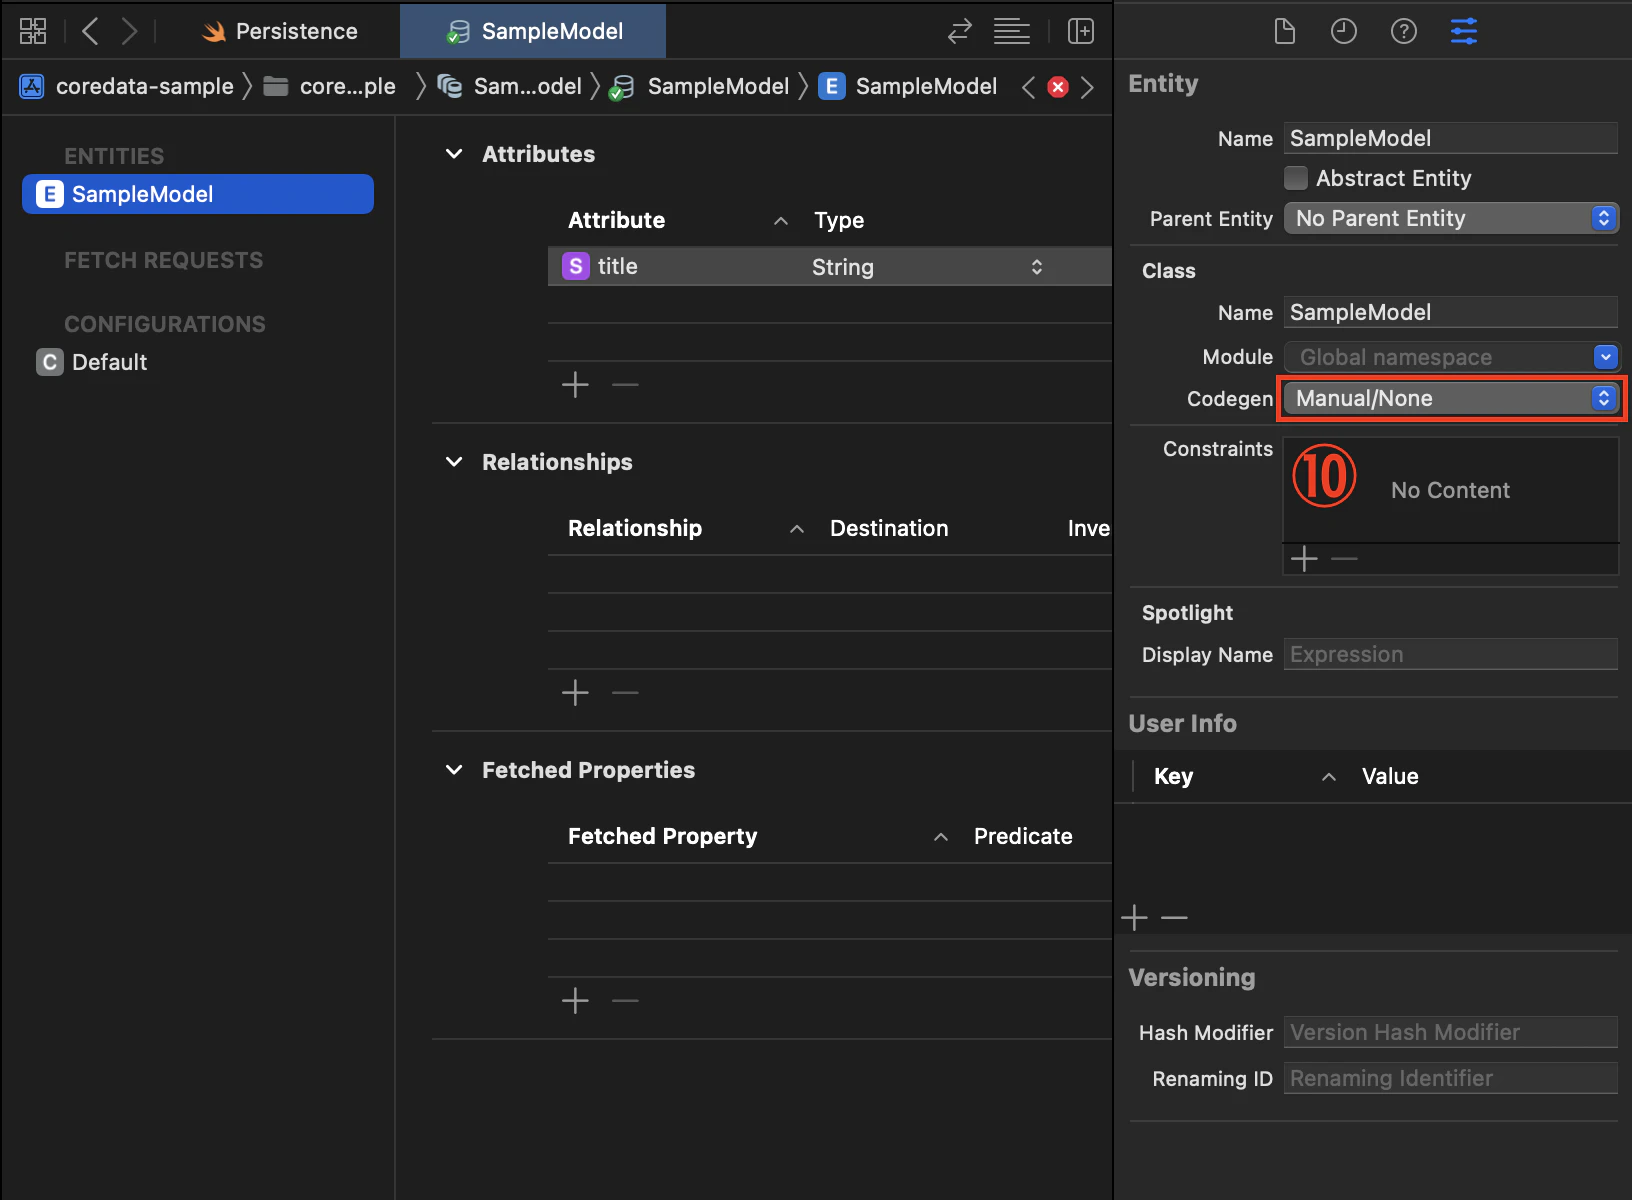The width and height of the screenshot is (1632, 1200).
Task: Go back with the left arrow
Action: pos(90,31)
